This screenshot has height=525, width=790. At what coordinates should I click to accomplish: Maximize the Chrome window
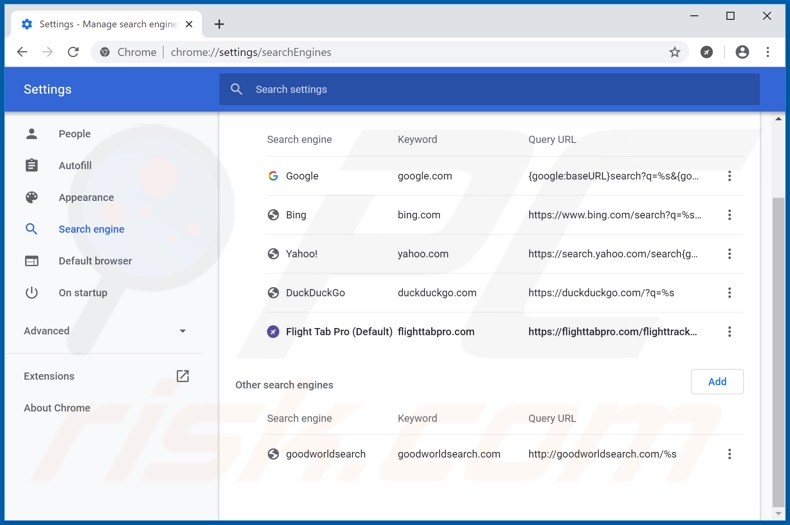pyautogui.click(x=730, y=16)
